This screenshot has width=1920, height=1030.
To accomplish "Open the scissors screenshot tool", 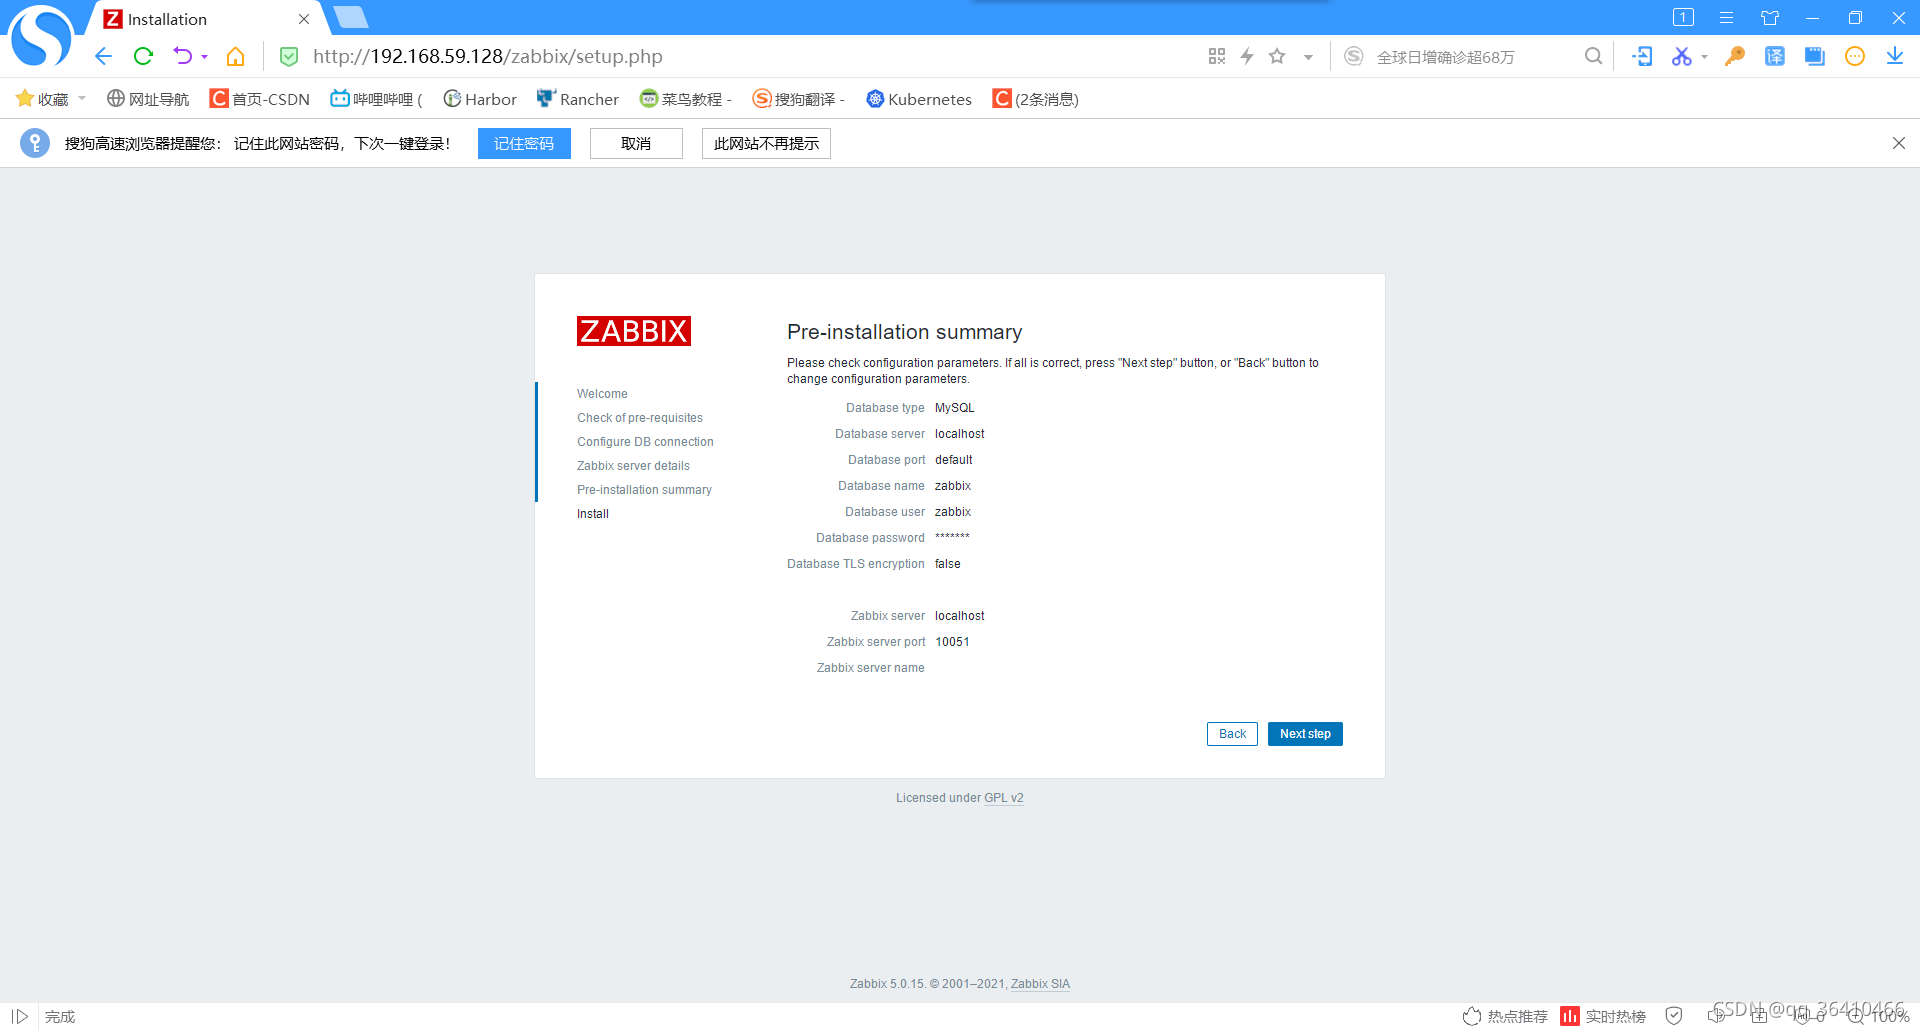I will tap(1681, 56).
